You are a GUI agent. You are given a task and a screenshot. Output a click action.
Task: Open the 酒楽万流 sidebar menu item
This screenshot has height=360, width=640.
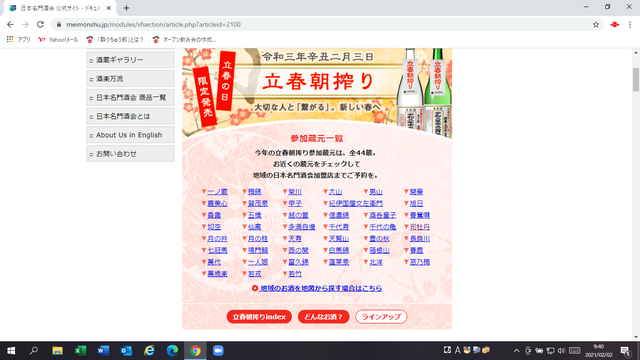click(x=130, y=79)
